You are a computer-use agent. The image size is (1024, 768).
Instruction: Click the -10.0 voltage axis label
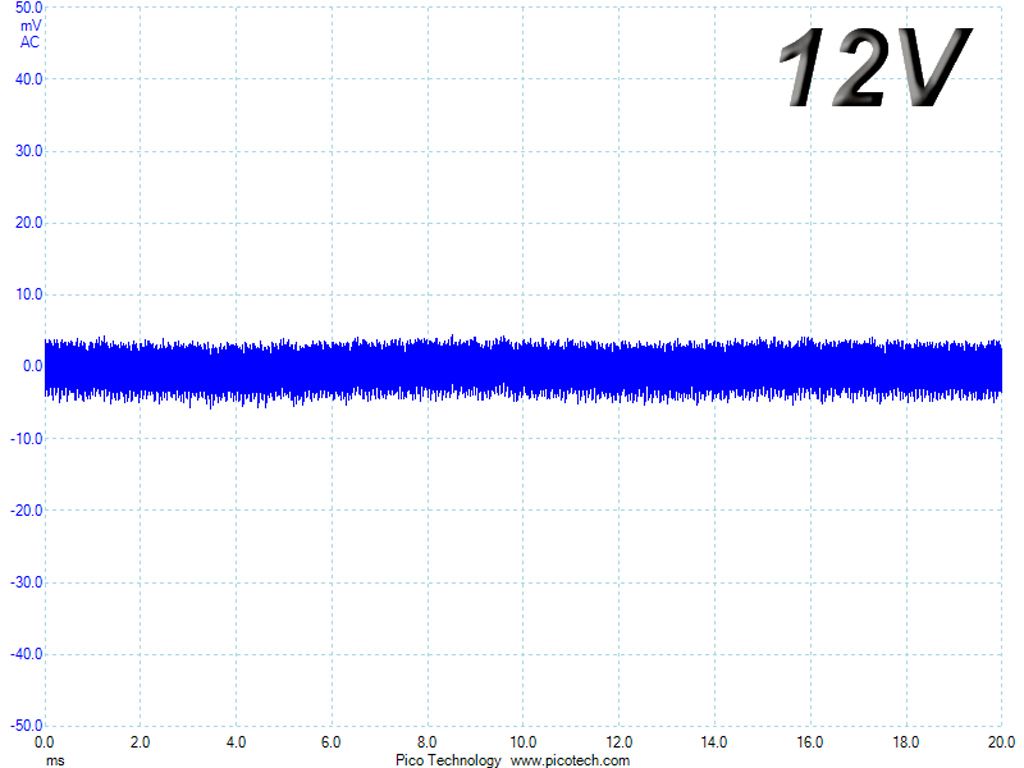(x=26, y=438)
